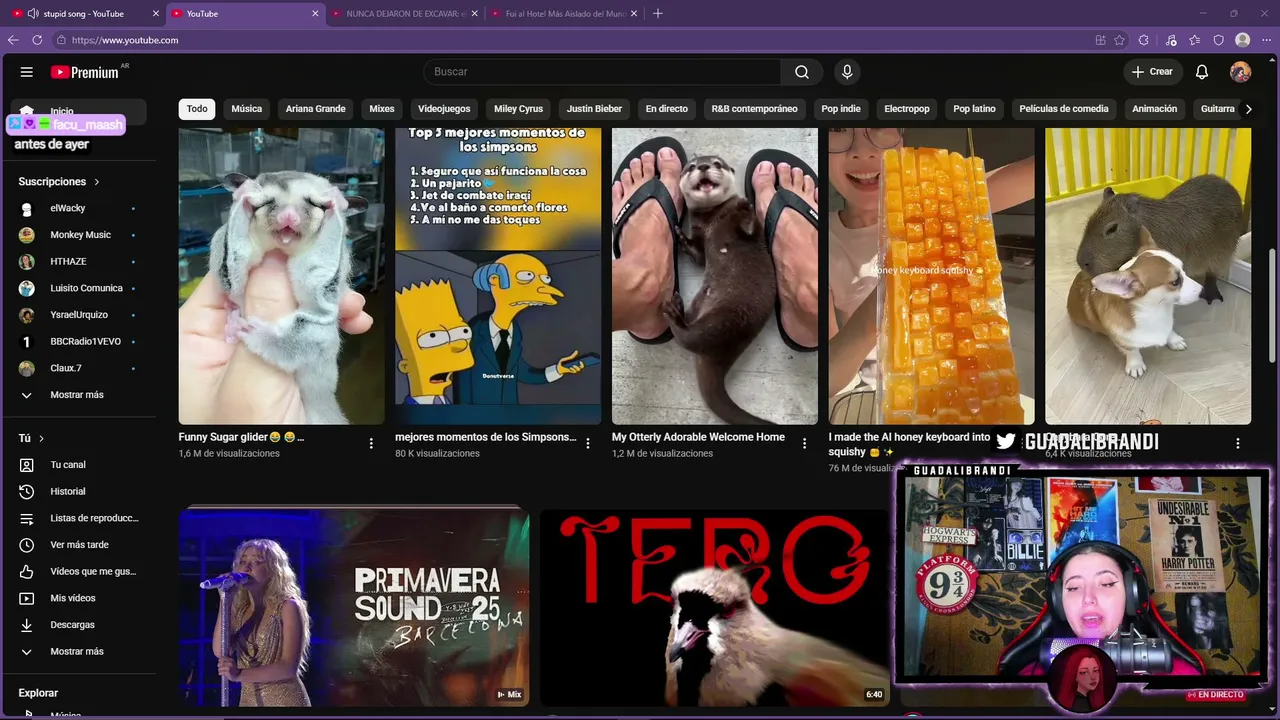Switch to the NUNCA DEJARON DE EXCAVAR tab
The image size is (1280, 720).
click(x=404, y=14)
